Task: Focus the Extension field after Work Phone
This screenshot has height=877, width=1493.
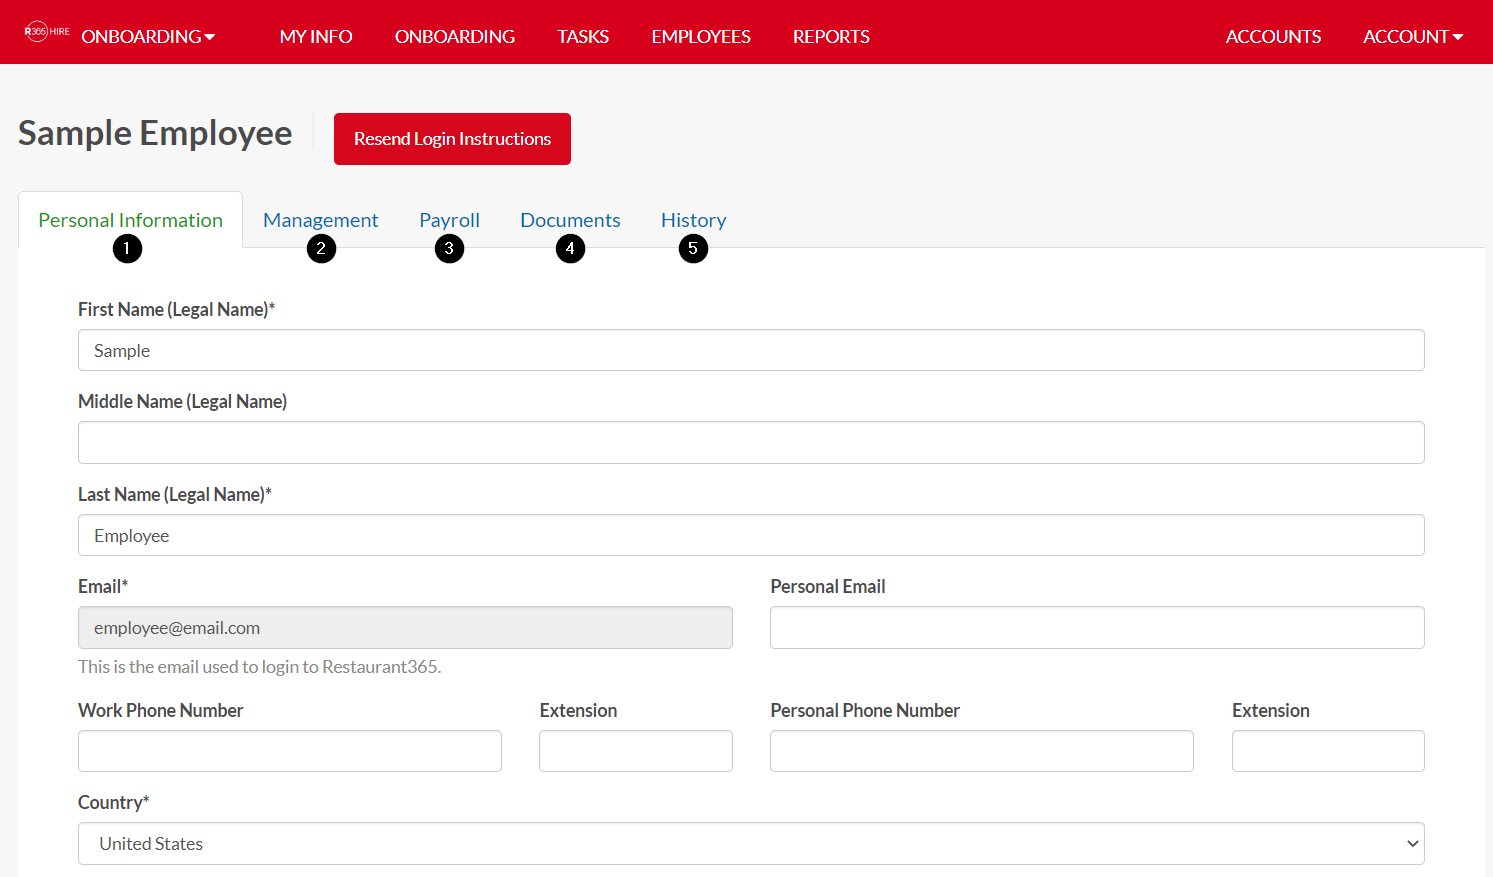Action: [x=636, y=751]
